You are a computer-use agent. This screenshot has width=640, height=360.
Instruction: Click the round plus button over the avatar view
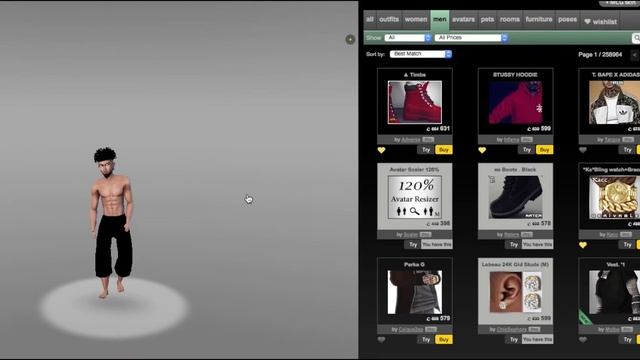pyautogui.click(x=350, y=39)
